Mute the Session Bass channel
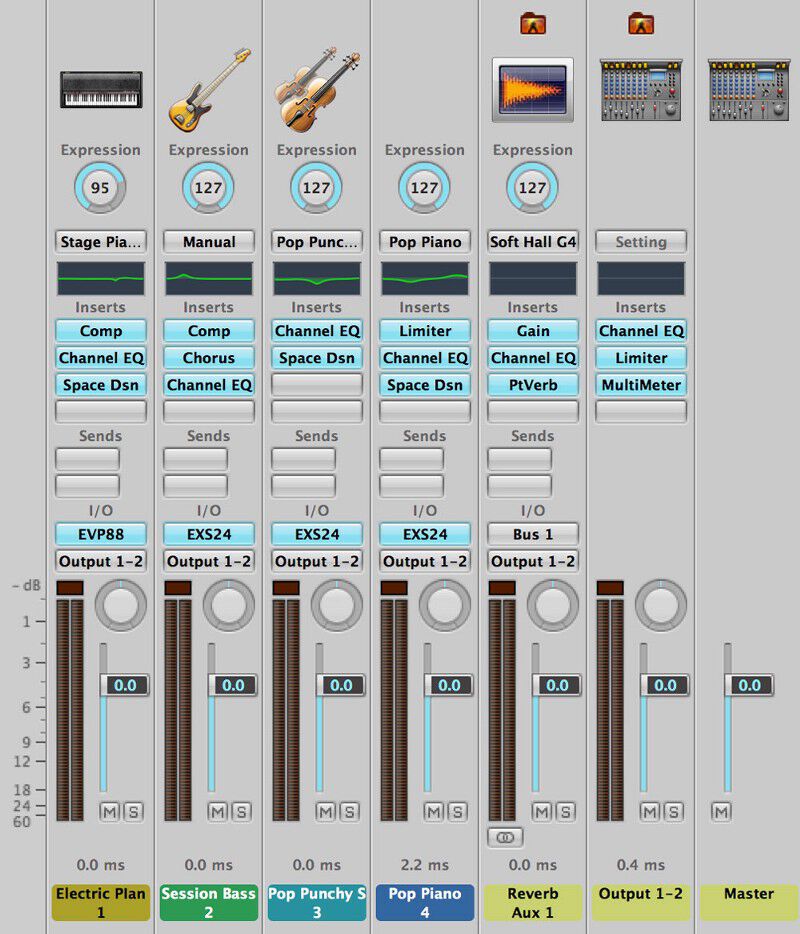The image size is (800, 934). [x=217, y=812]
